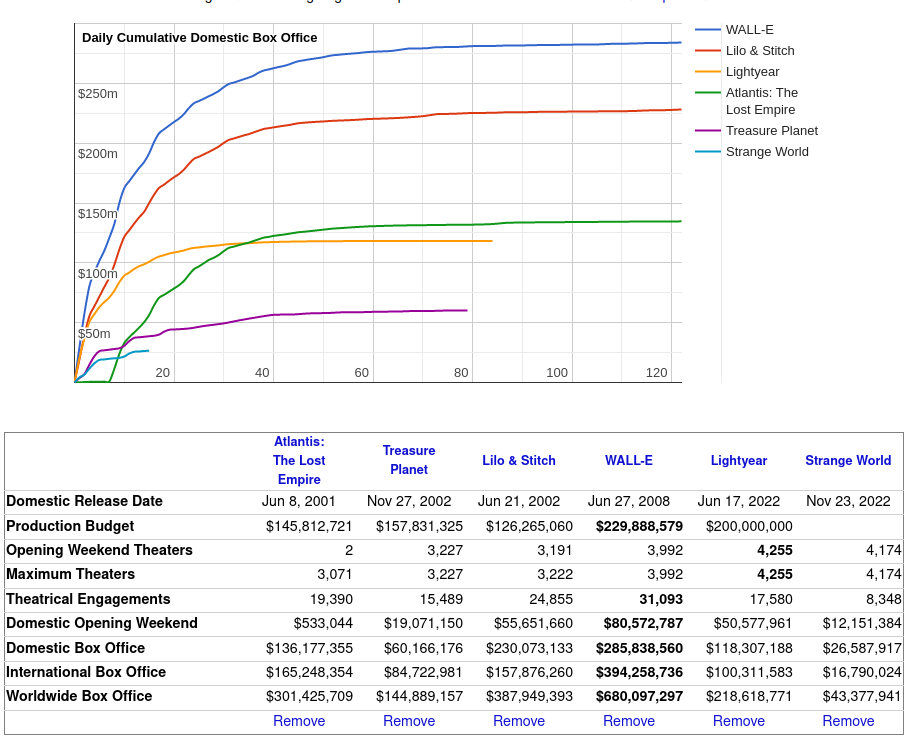This screenshot has width=912, height=748.
Task: Click the 80 x-axis day label
Action: 461,372
